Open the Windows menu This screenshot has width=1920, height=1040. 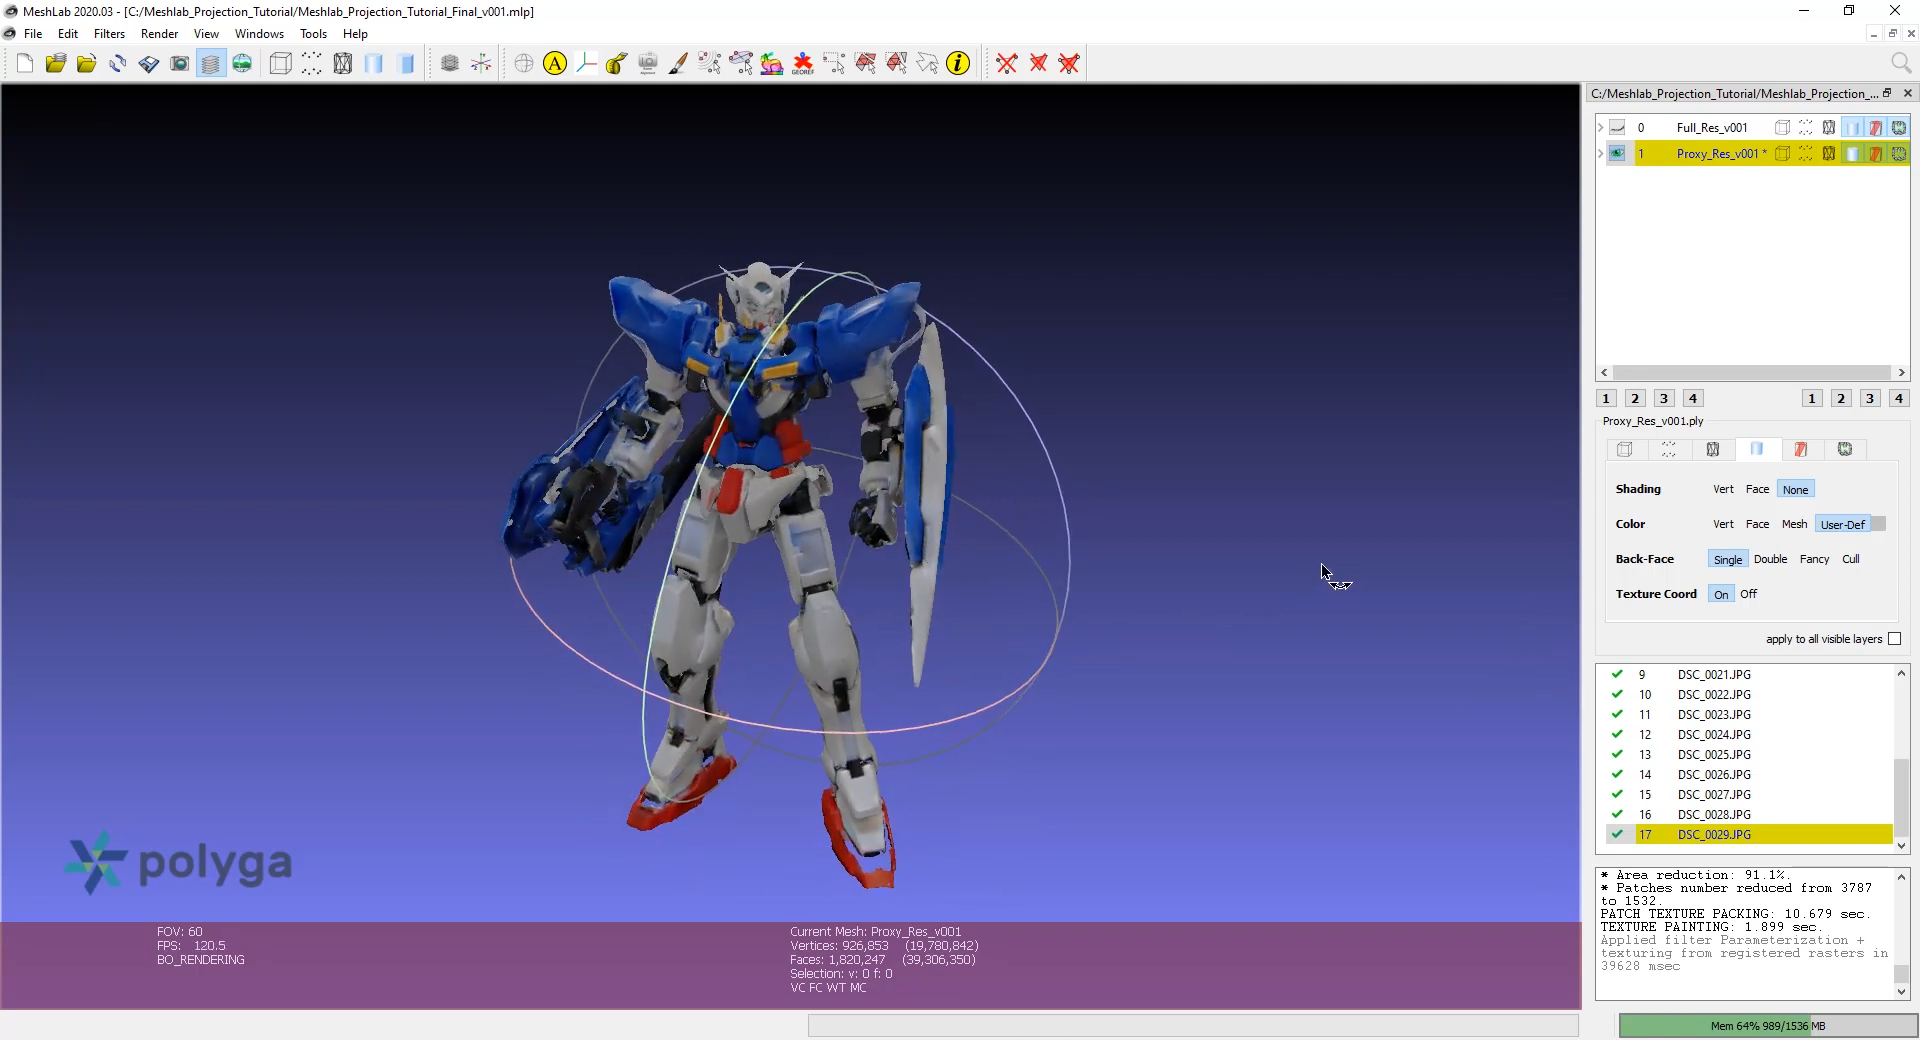click(259, 33)
